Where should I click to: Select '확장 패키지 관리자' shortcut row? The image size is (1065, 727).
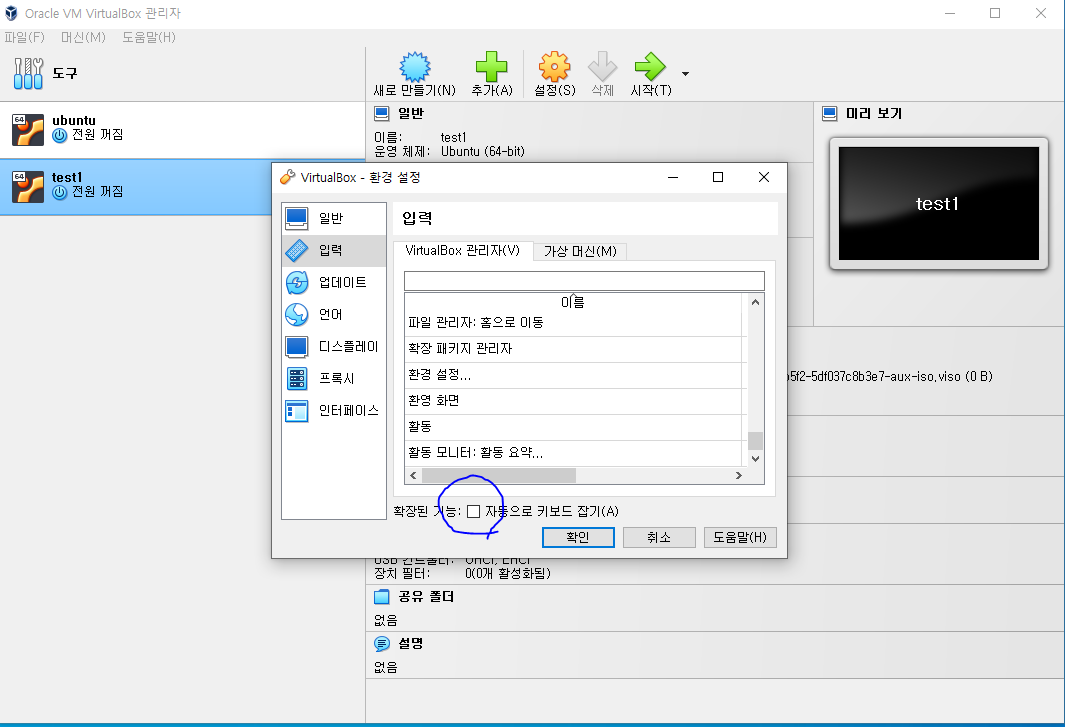click(574, 349)
